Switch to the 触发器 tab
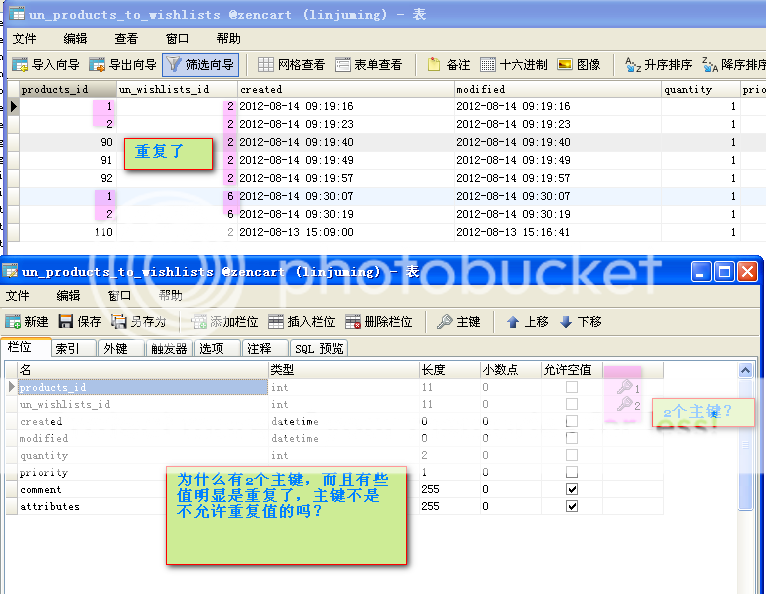Screen dimensions: 766x594 [x=169, y=349]
